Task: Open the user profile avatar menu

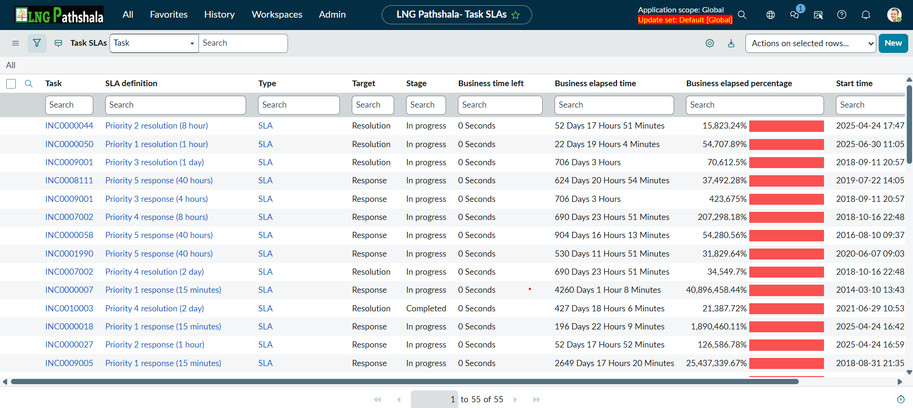Action: coord(894,15)
